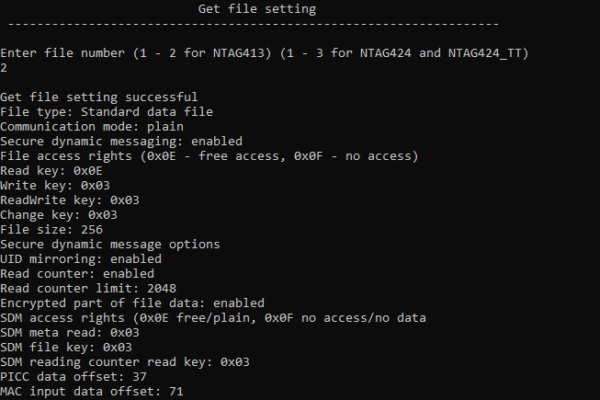This screenshot has width=600, height=400.
Task: Click 'Encrypted part of file data' line
Action: pos(132,303)
